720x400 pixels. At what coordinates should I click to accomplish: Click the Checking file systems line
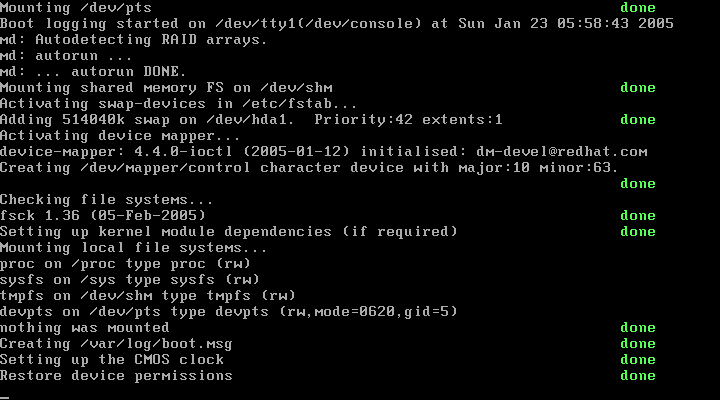click(107, 200)
